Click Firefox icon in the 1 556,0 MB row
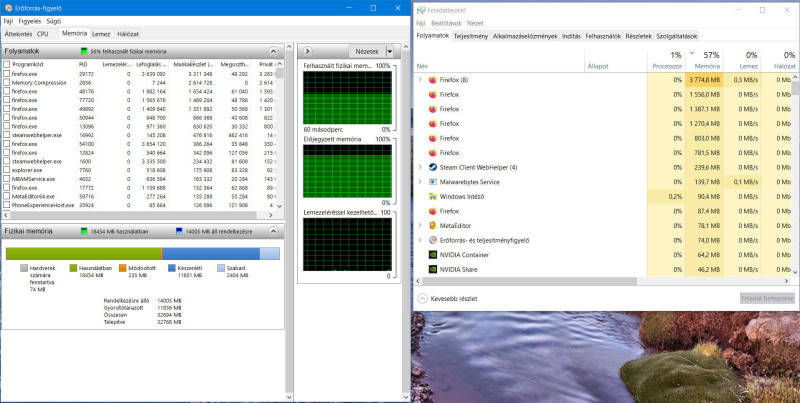This screenshot has height=403, width=800. (x=433, y=94)
